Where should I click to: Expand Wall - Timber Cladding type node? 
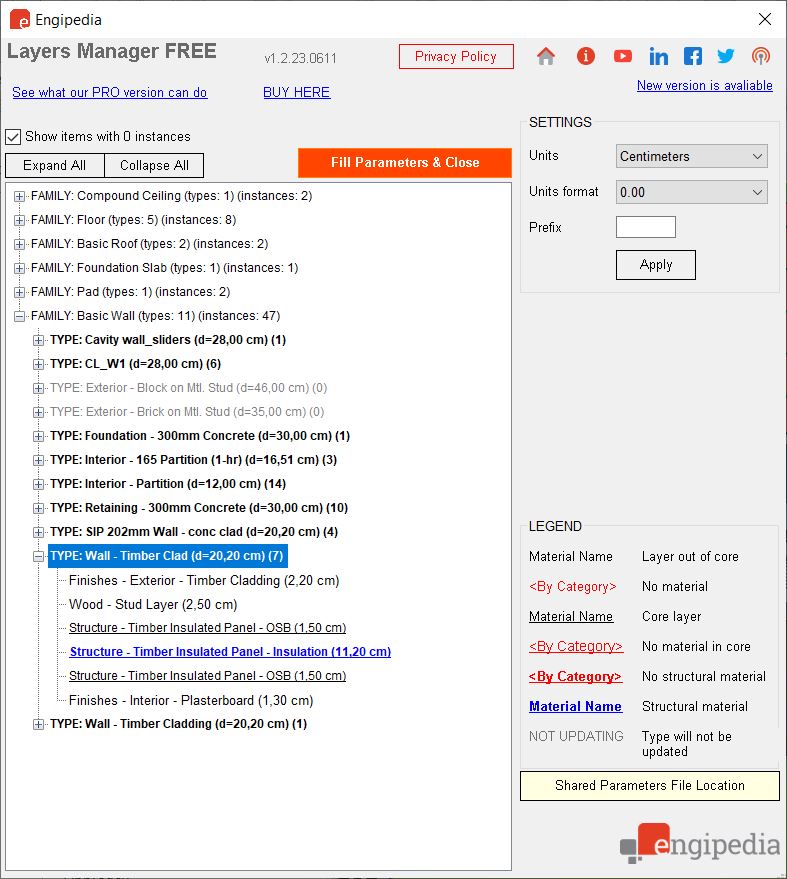(x=38, y=724)
